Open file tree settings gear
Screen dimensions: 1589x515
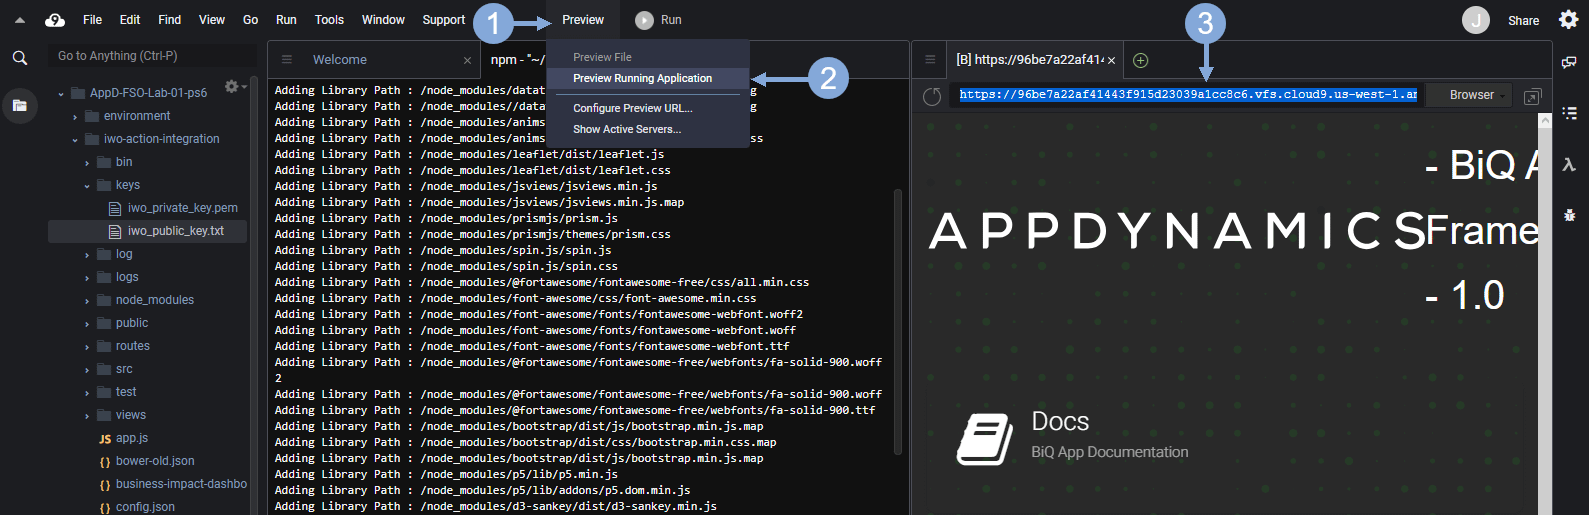(232, 87)
